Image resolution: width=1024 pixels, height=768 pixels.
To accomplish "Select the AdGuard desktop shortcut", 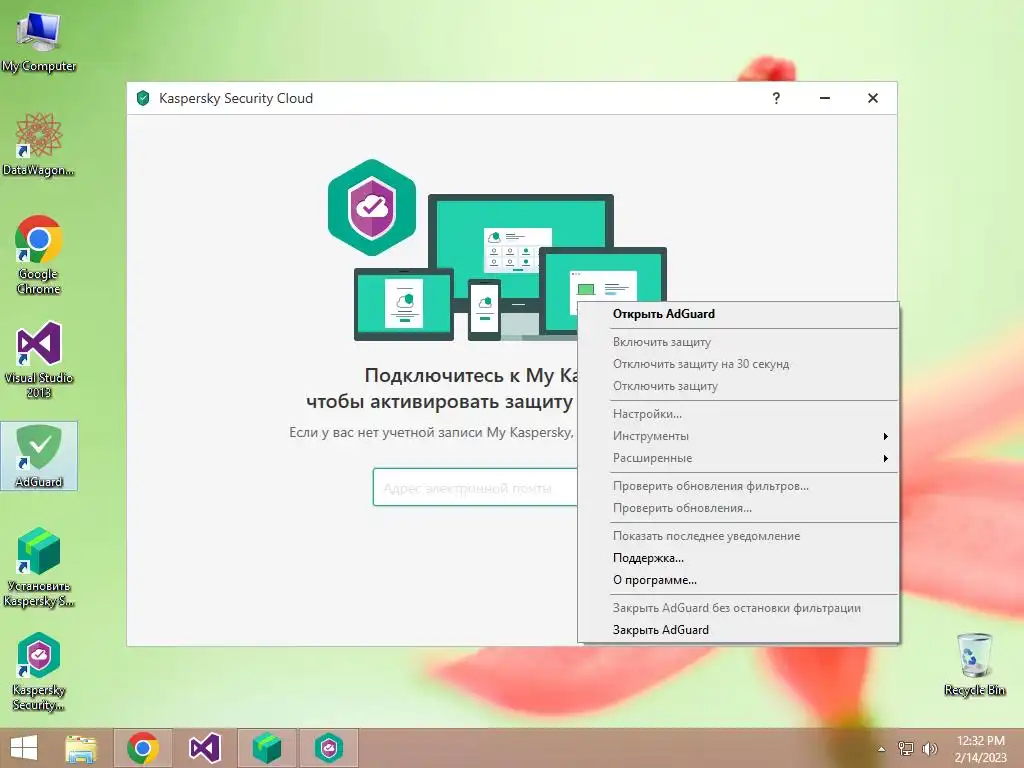I will (x=39, y=456).
